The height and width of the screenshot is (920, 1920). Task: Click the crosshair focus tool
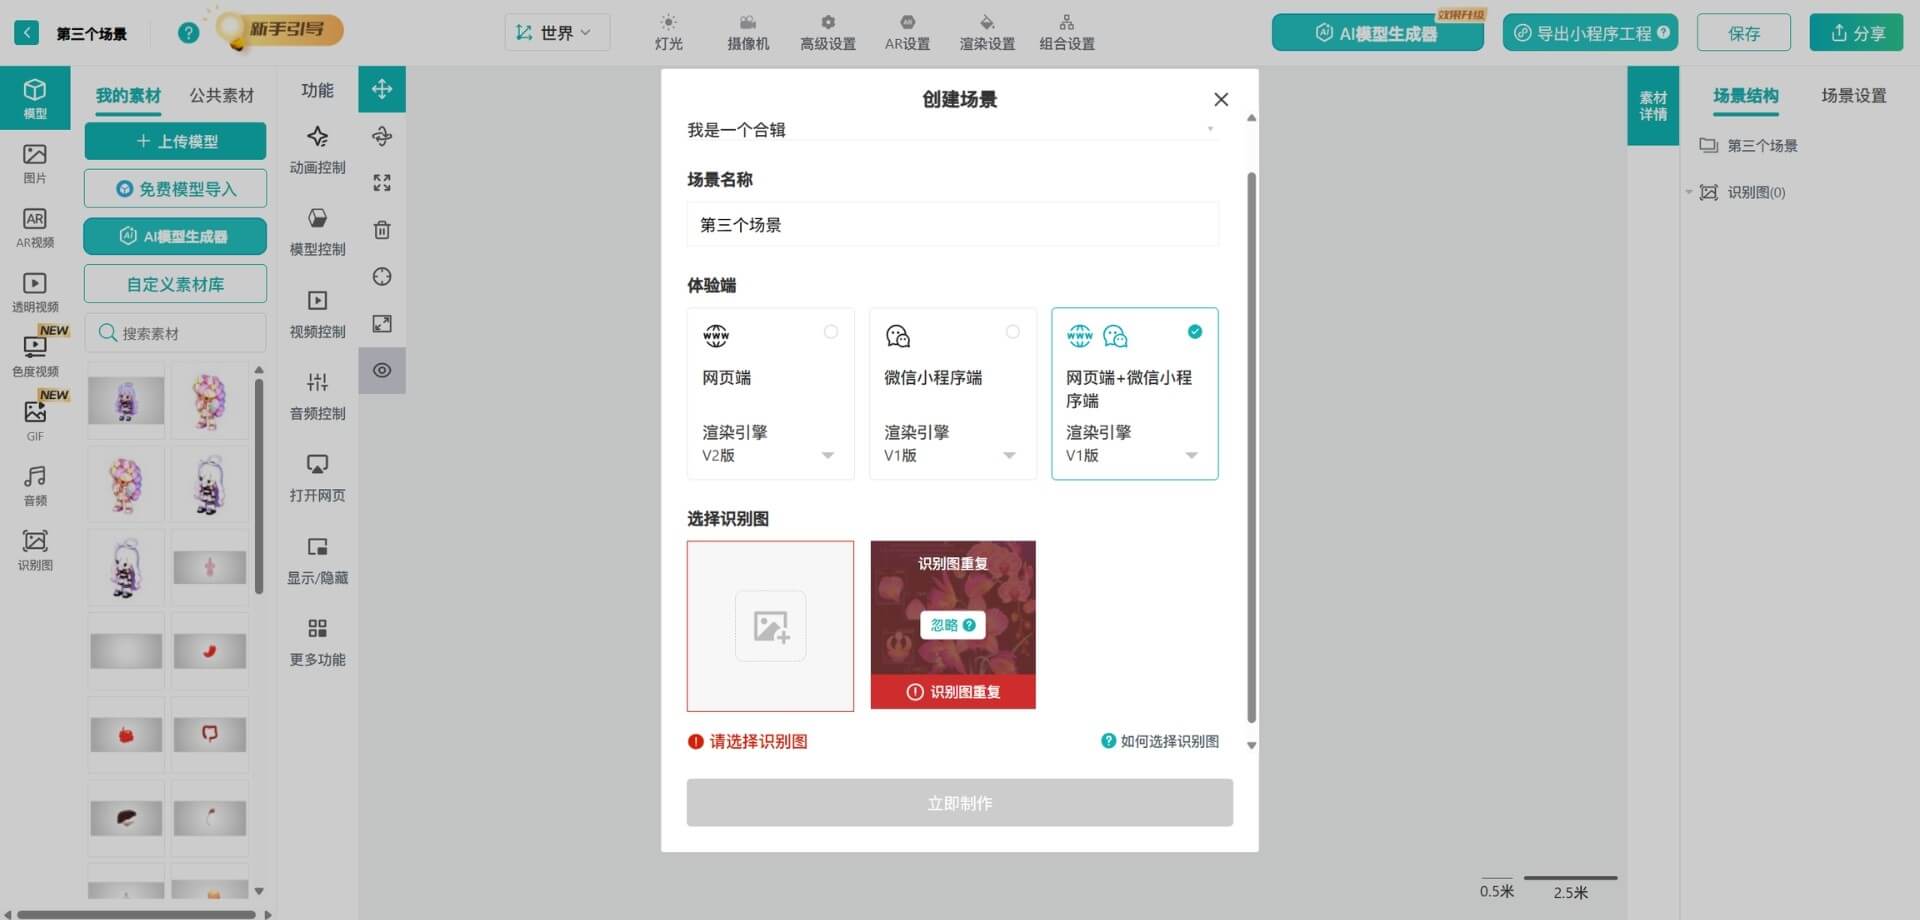pos(382,277)
